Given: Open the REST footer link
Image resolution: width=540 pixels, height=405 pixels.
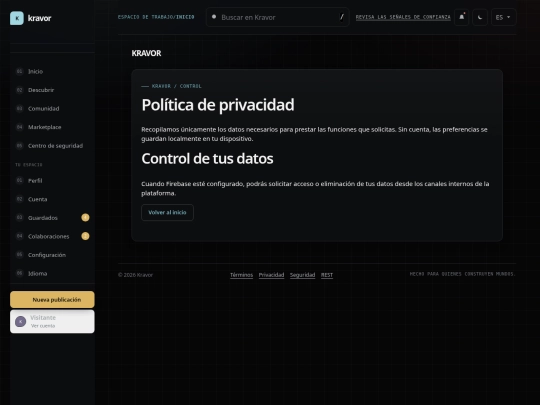Looking at the screenshot, I should click(327, 275).
